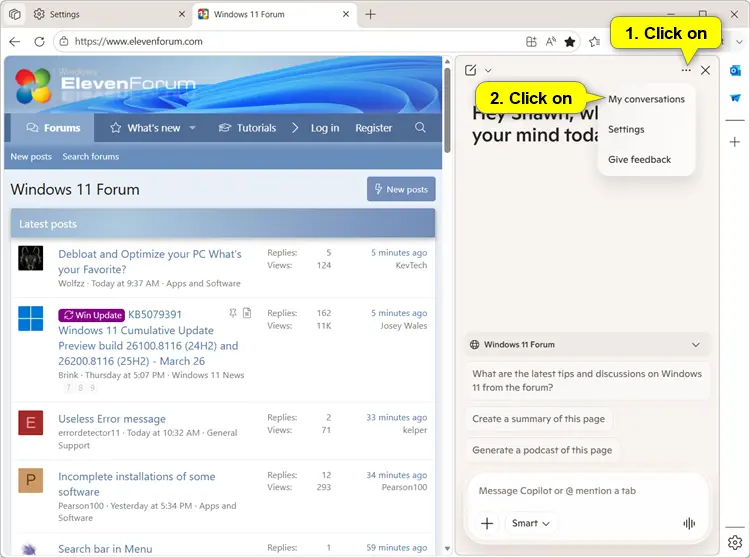Click the Settings tab gear icon

(39, 14)
